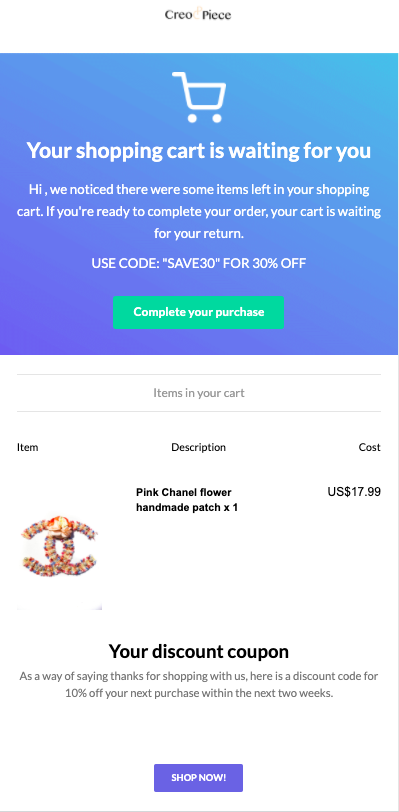
Task: Click the 10% off discount paragraph
Action: pyautogui.click(x=199, y=685)
